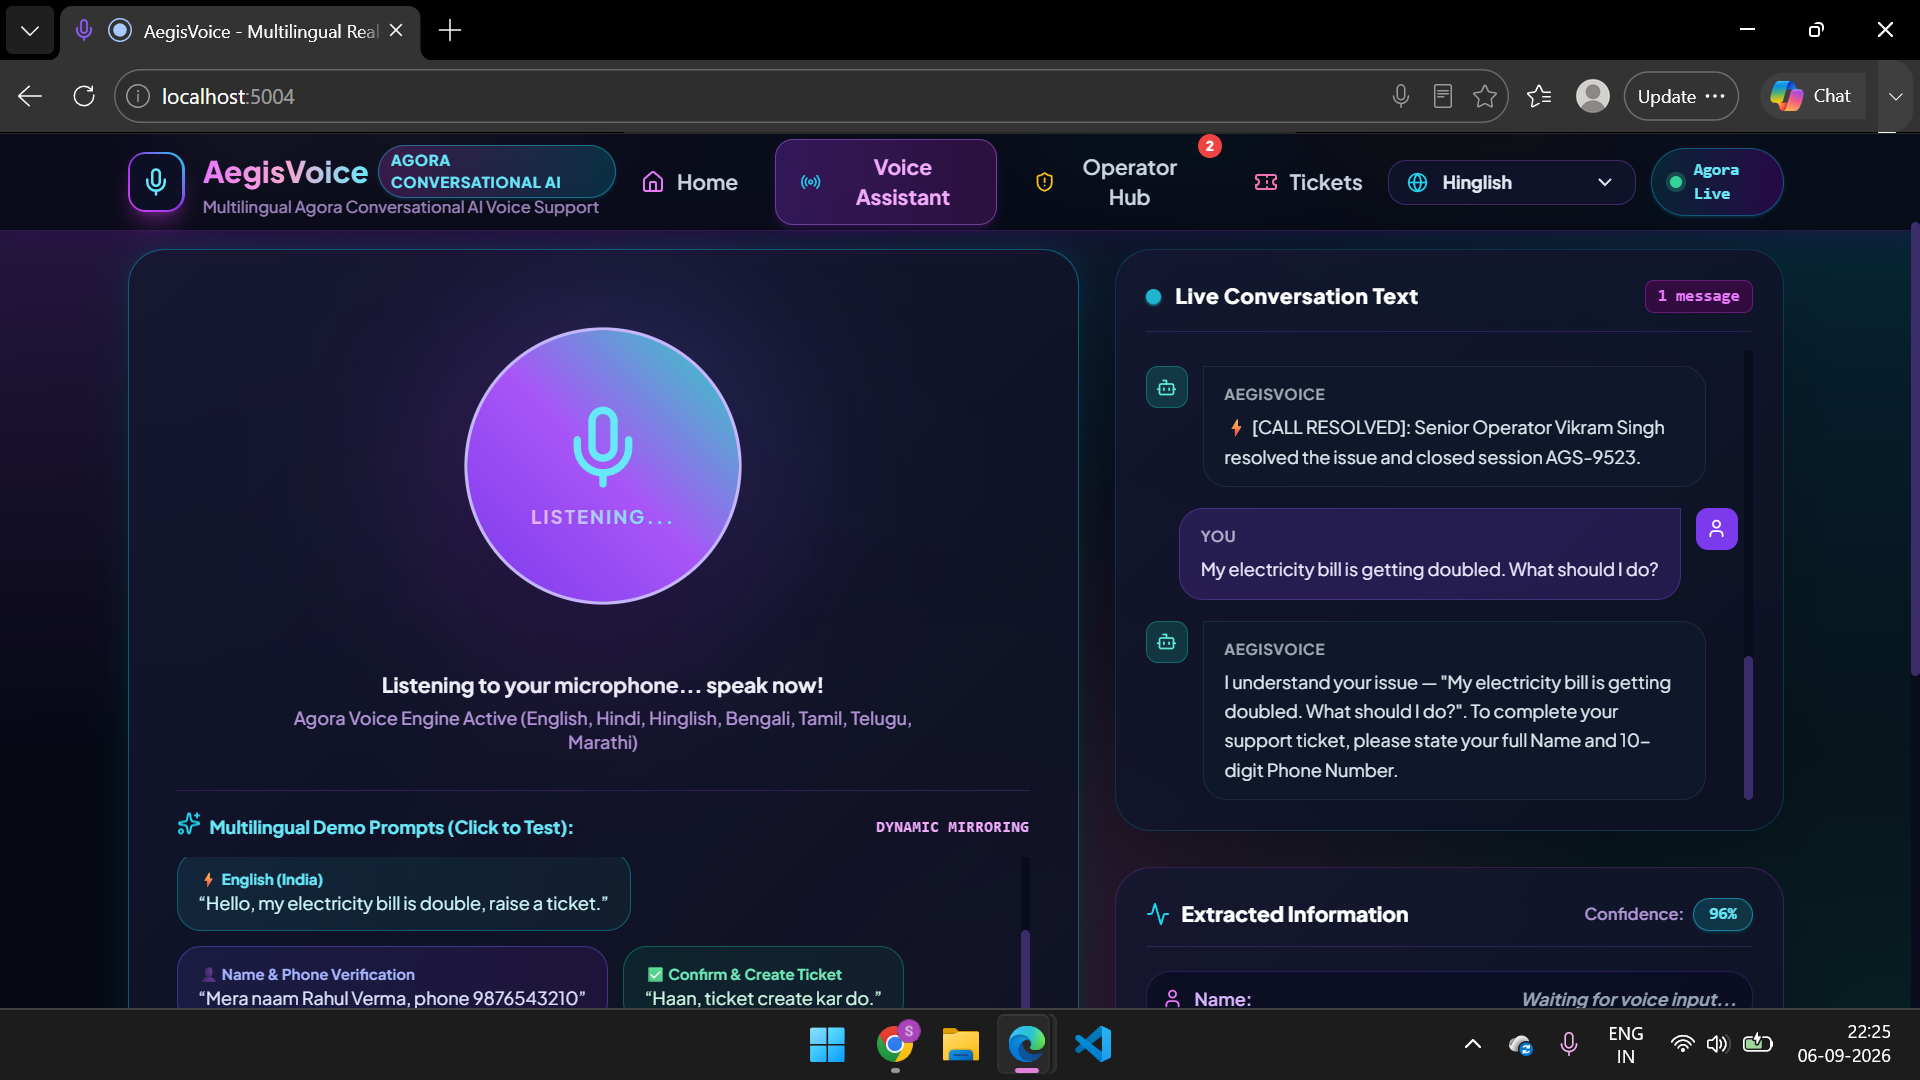Click the first AegisVoice bot avatar icon

pyautogui.click(x=1166, y=388)
